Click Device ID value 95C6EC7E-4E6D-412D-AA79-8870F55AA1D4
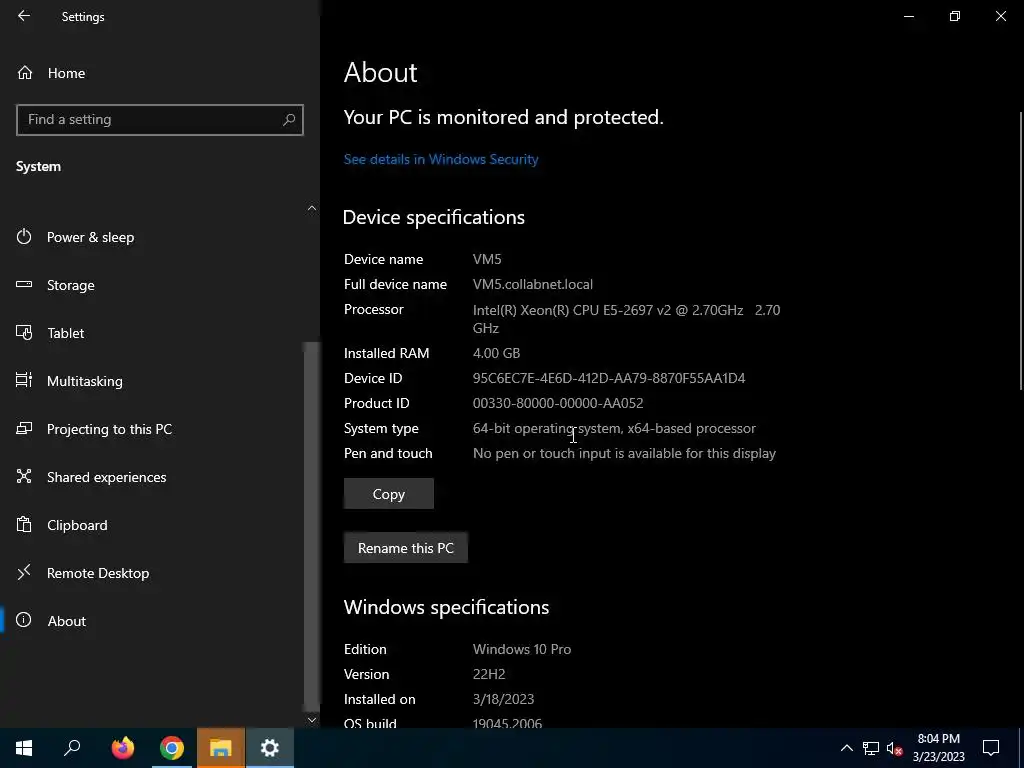1024x768 pixels. click(x=609, y=378)
